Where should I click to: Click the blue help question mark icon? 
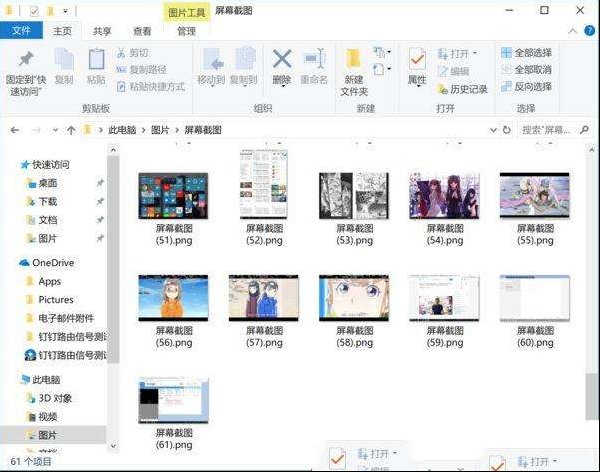pyautogui.click(x=589, y=31)
